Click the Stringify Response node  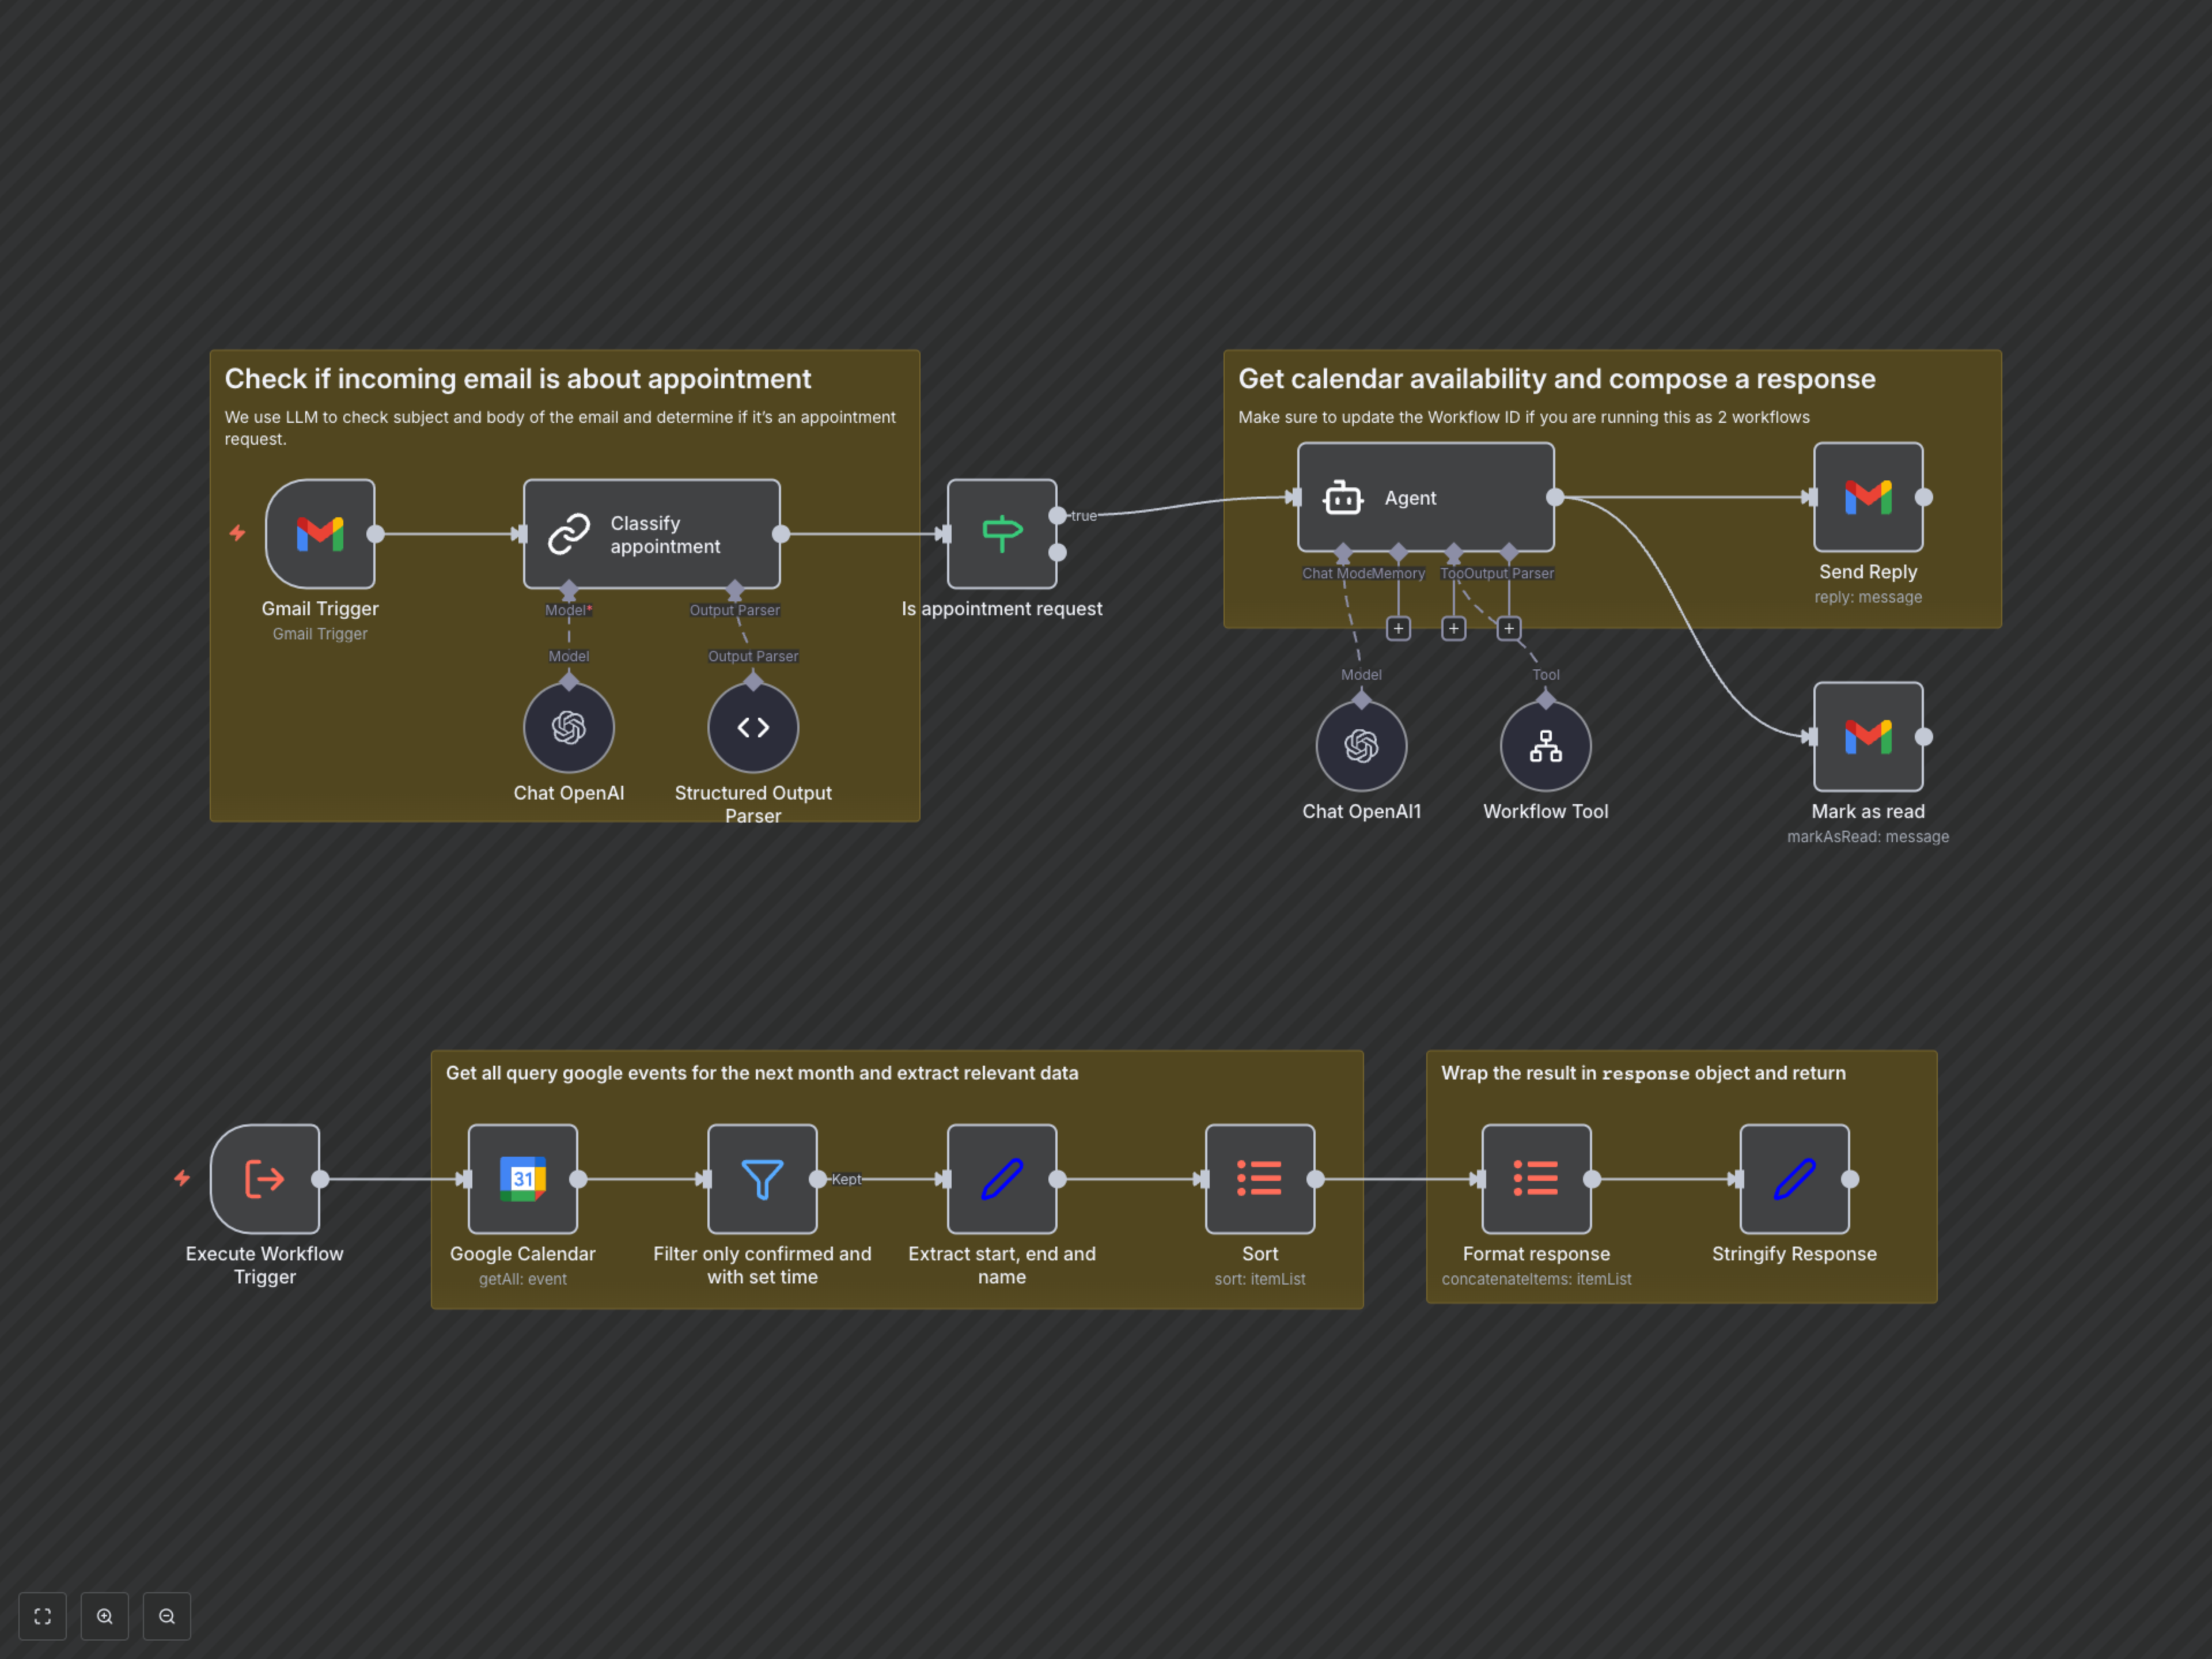point(1794,1179)
